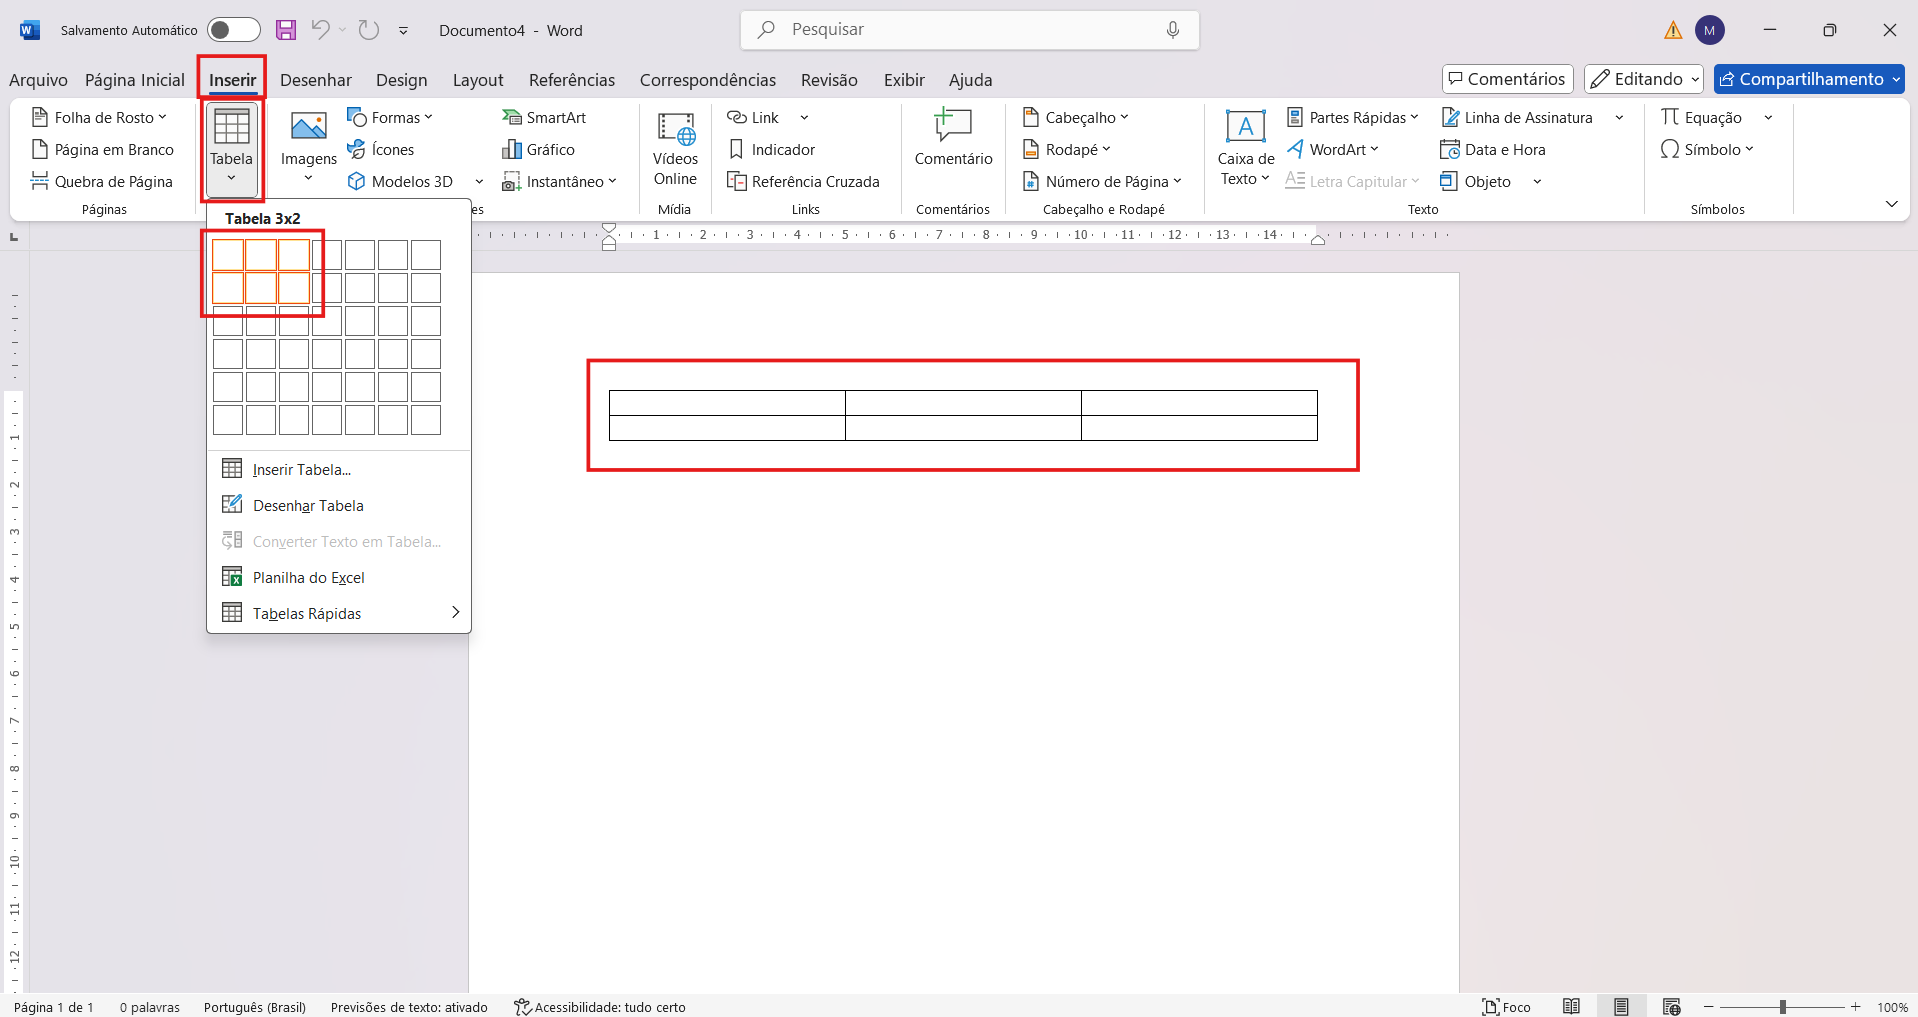The image size is (1918, 1017).
Task: Switch to the Design tab
Action: coord(402,80)
